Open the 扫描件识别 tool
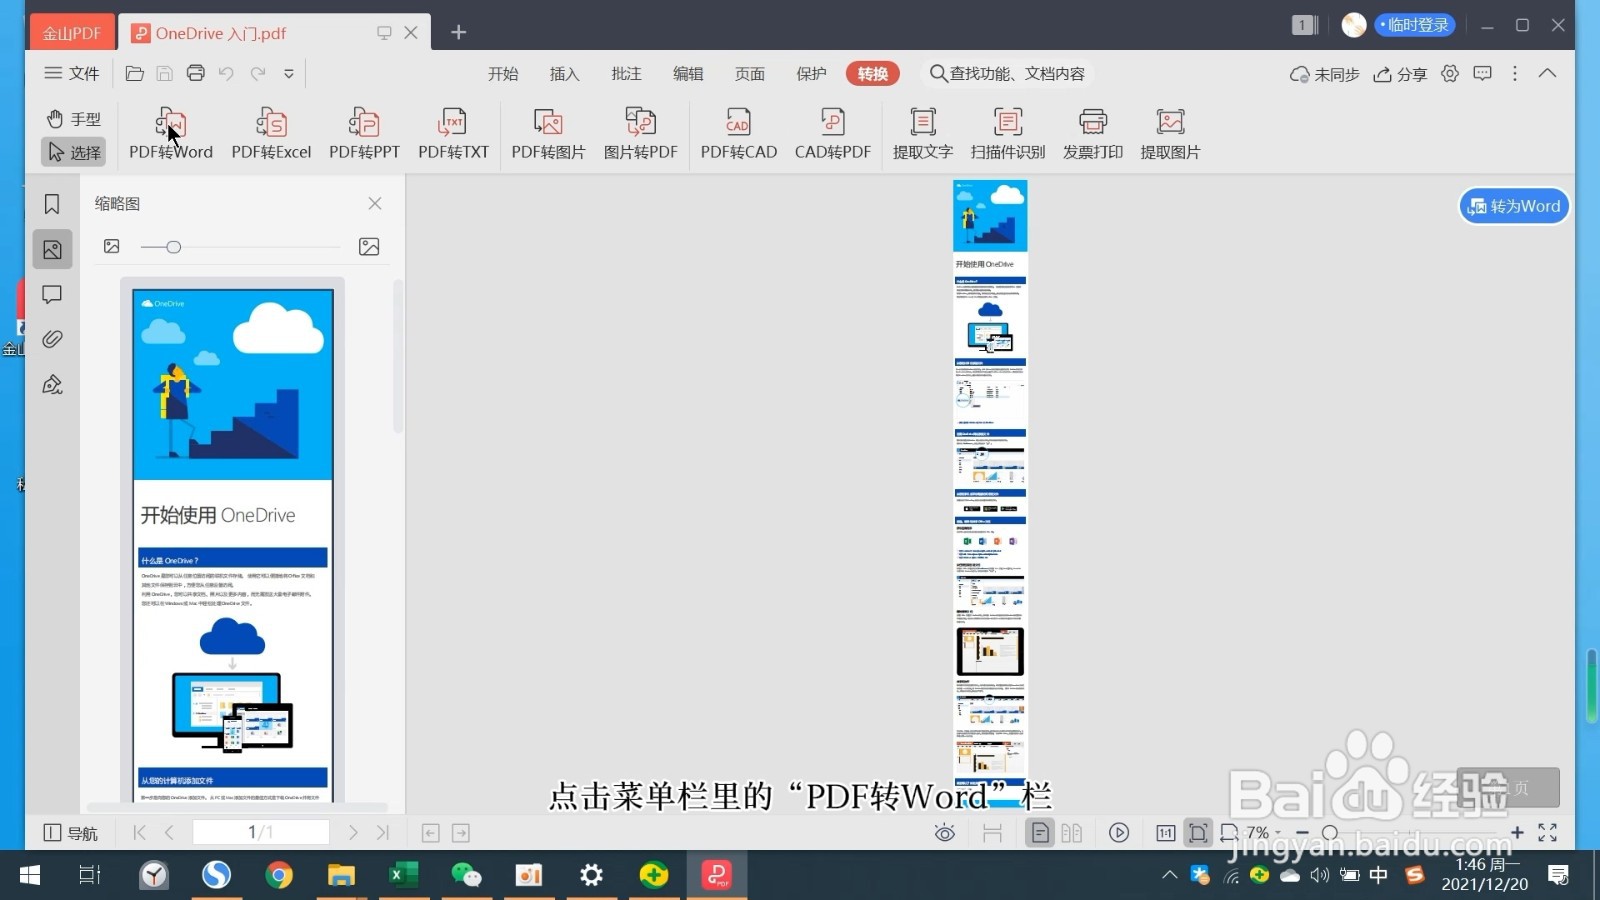 pyautogui.click(x=1007, y=134)
